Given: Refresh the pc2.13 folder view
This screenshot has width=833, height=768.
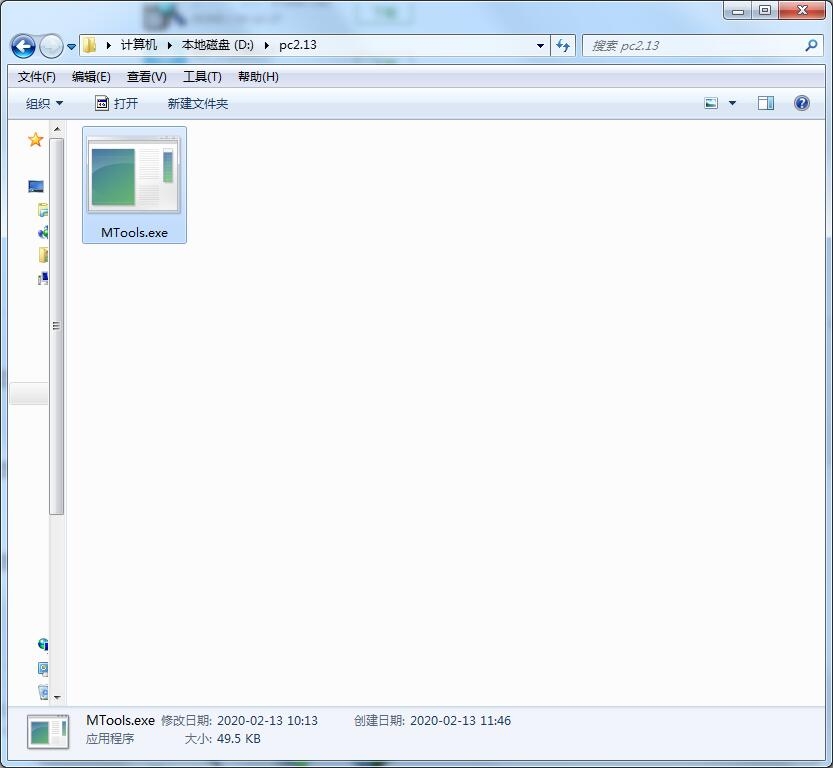Looking at the screenshot, I should pyautogui.click(x=563, y=46).
